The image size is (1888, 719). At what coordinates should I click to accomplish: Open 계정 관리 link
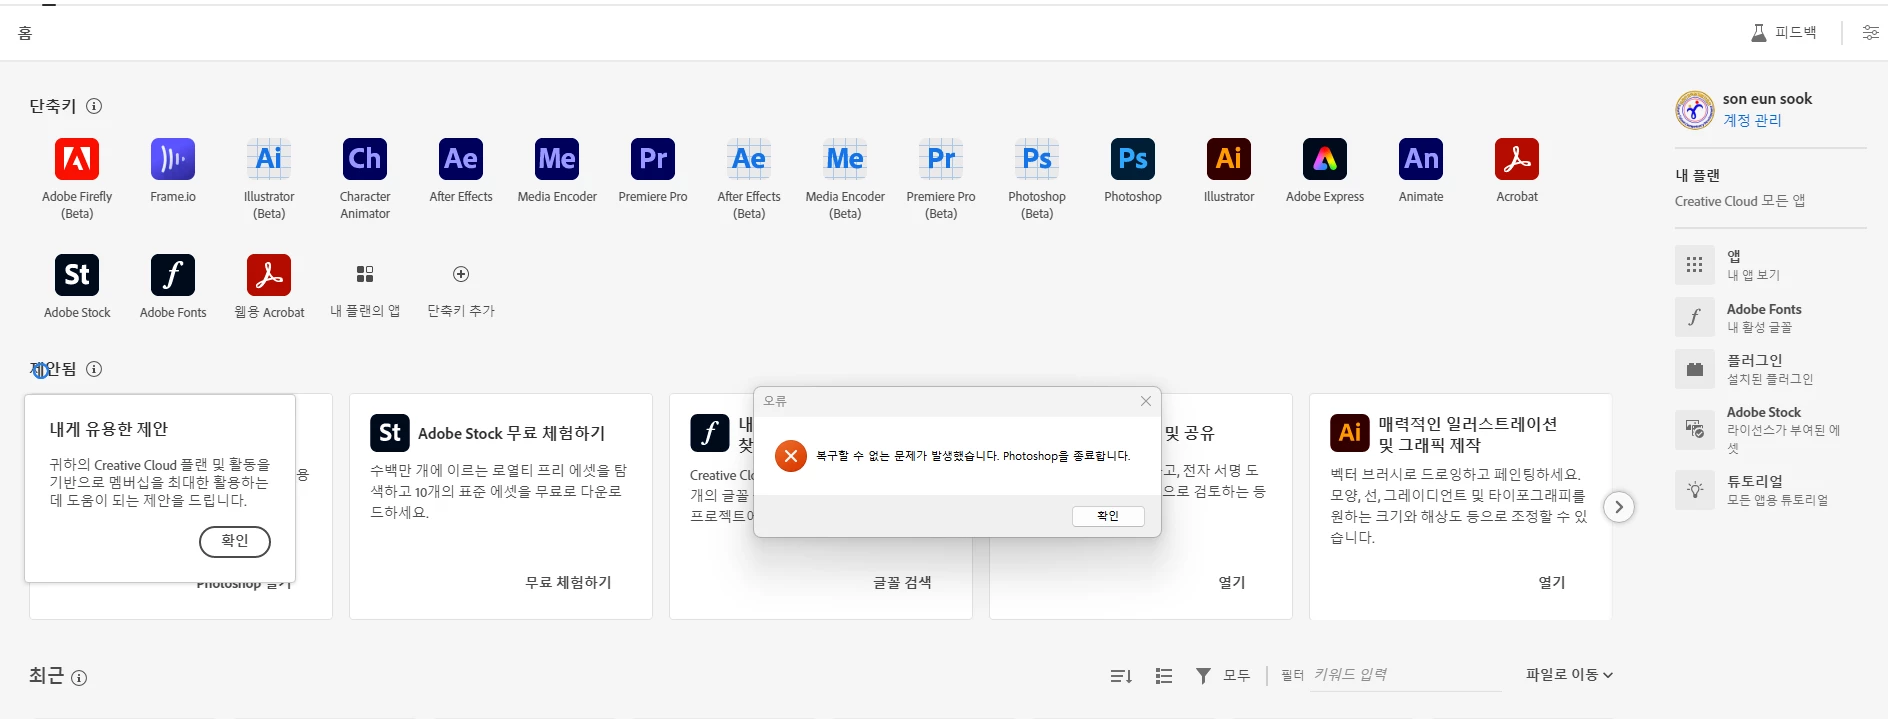pyautogui.click(x=1752, y=120)
